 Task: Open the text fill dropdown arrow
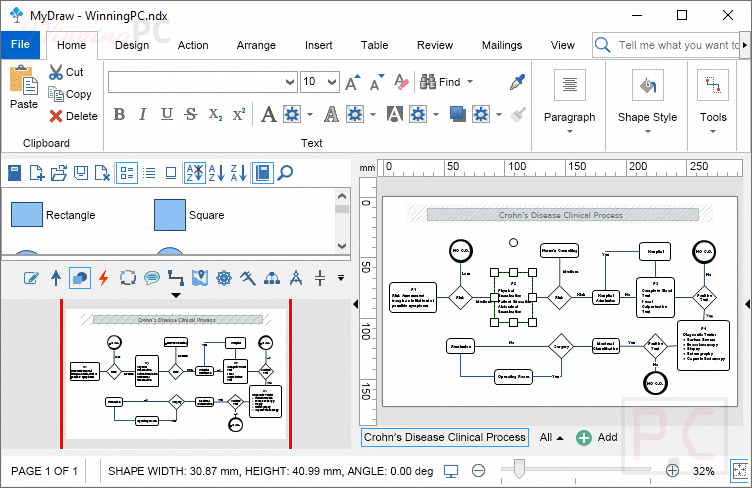pos(310,114)
